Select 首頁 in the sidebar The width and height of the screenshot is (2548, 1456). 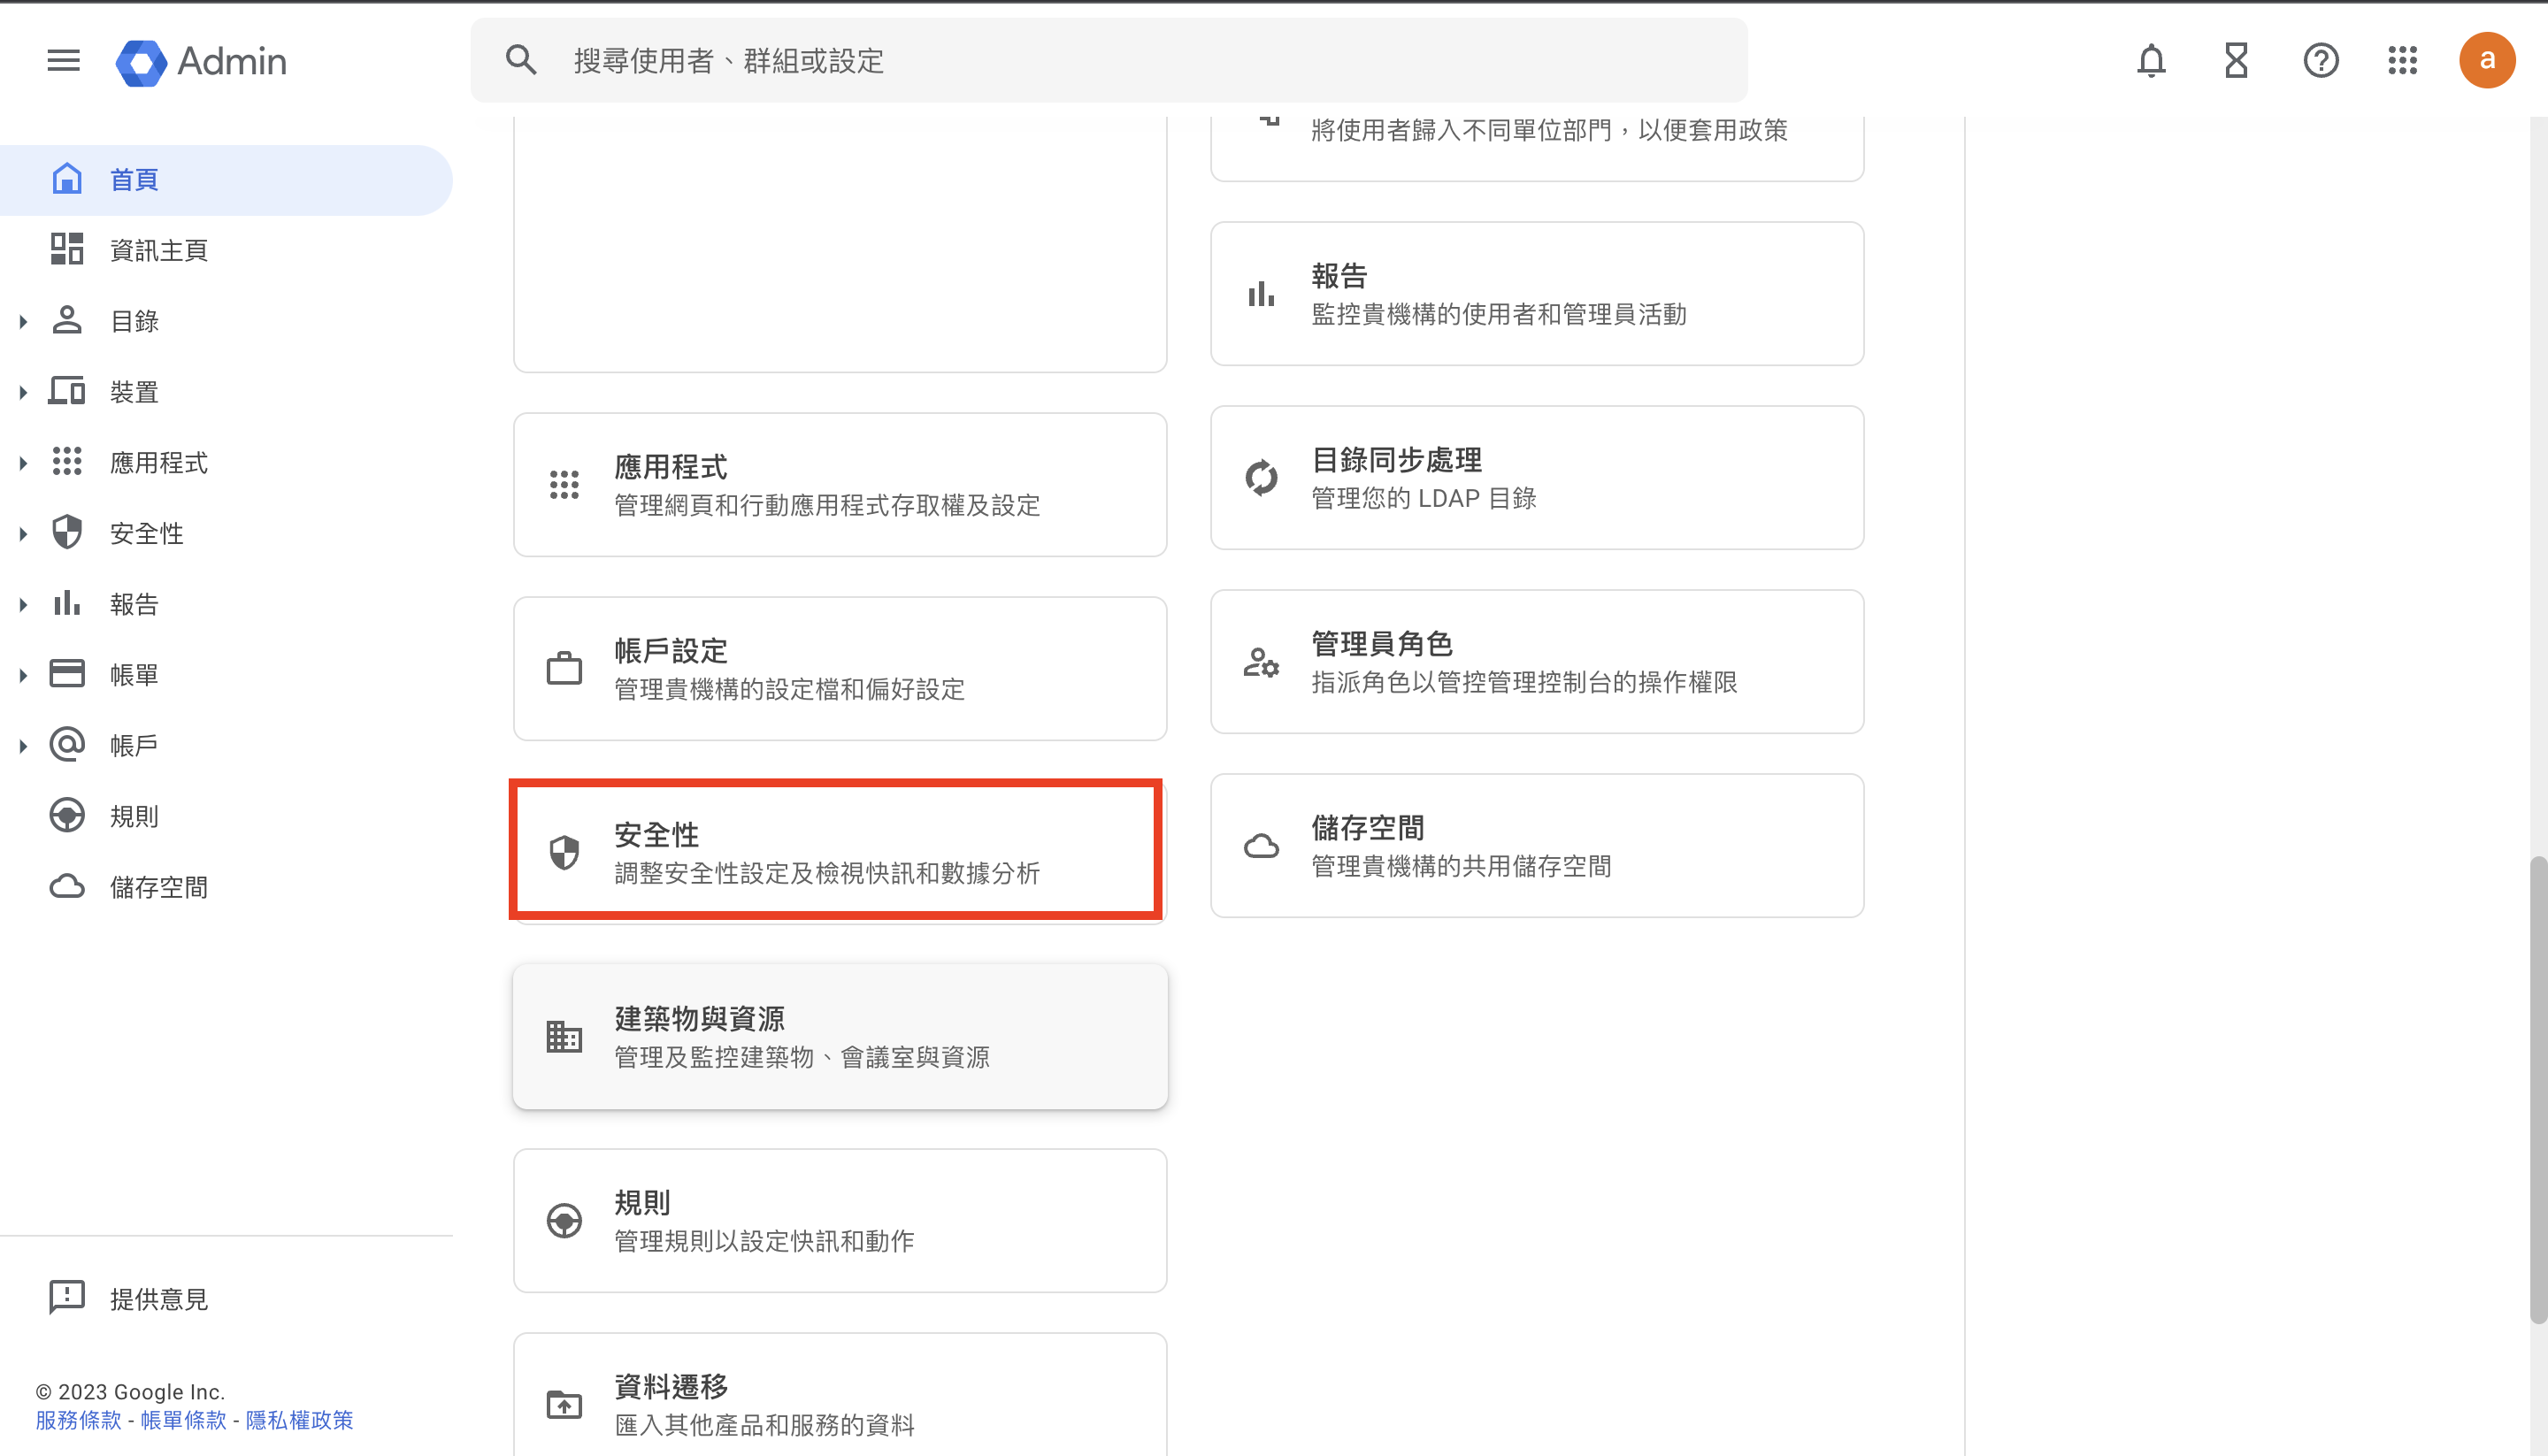coord(226,180)
